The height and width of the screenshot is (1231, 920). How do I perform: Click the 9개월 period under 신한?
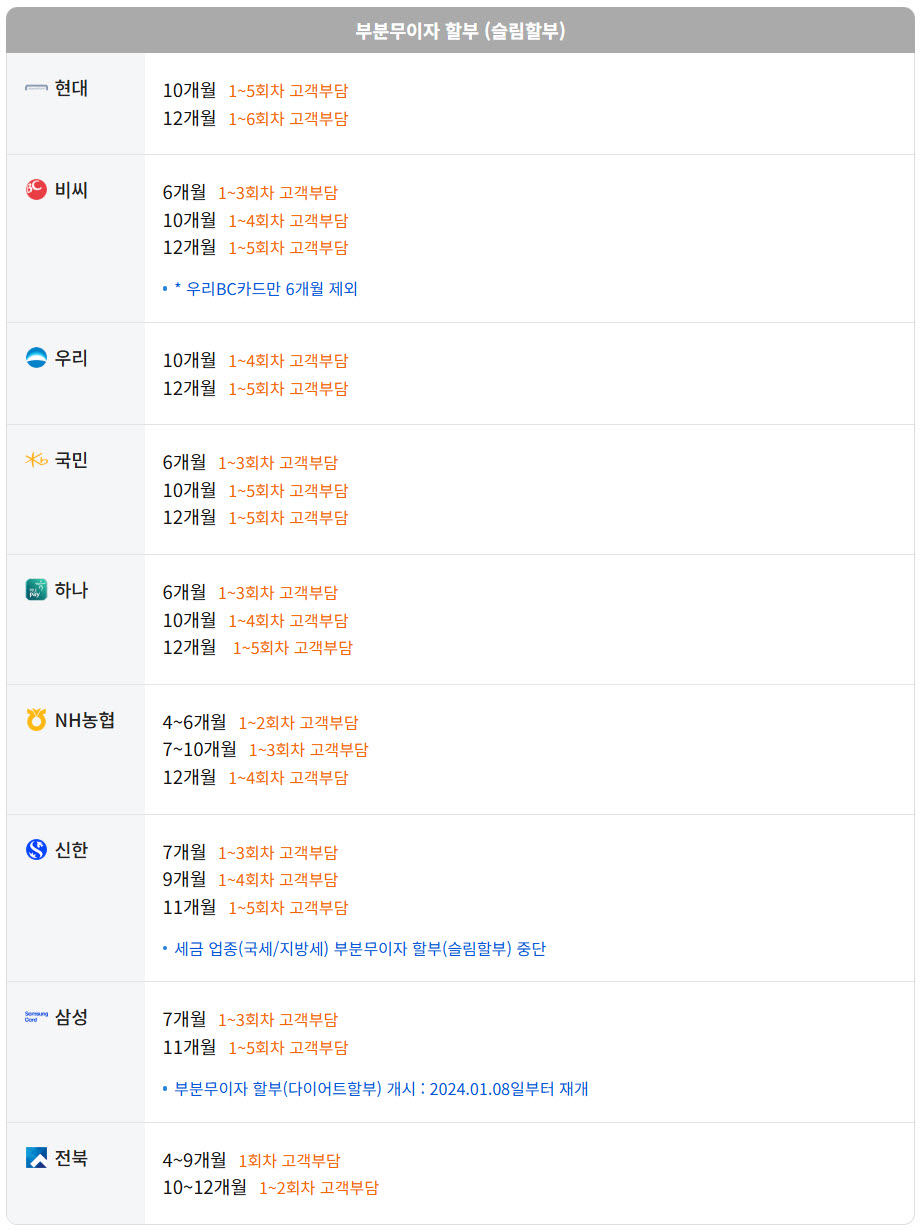[185, 879]
